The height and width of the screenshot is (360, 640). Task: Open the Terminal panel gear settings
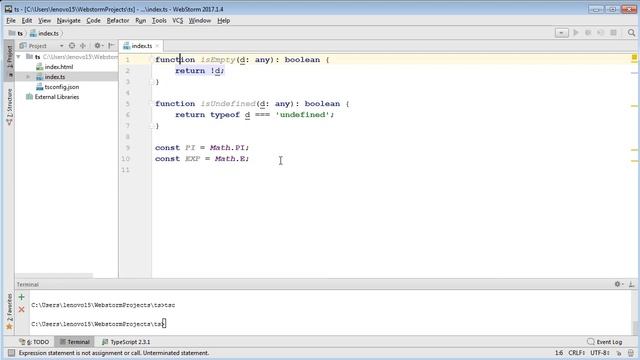618,284
